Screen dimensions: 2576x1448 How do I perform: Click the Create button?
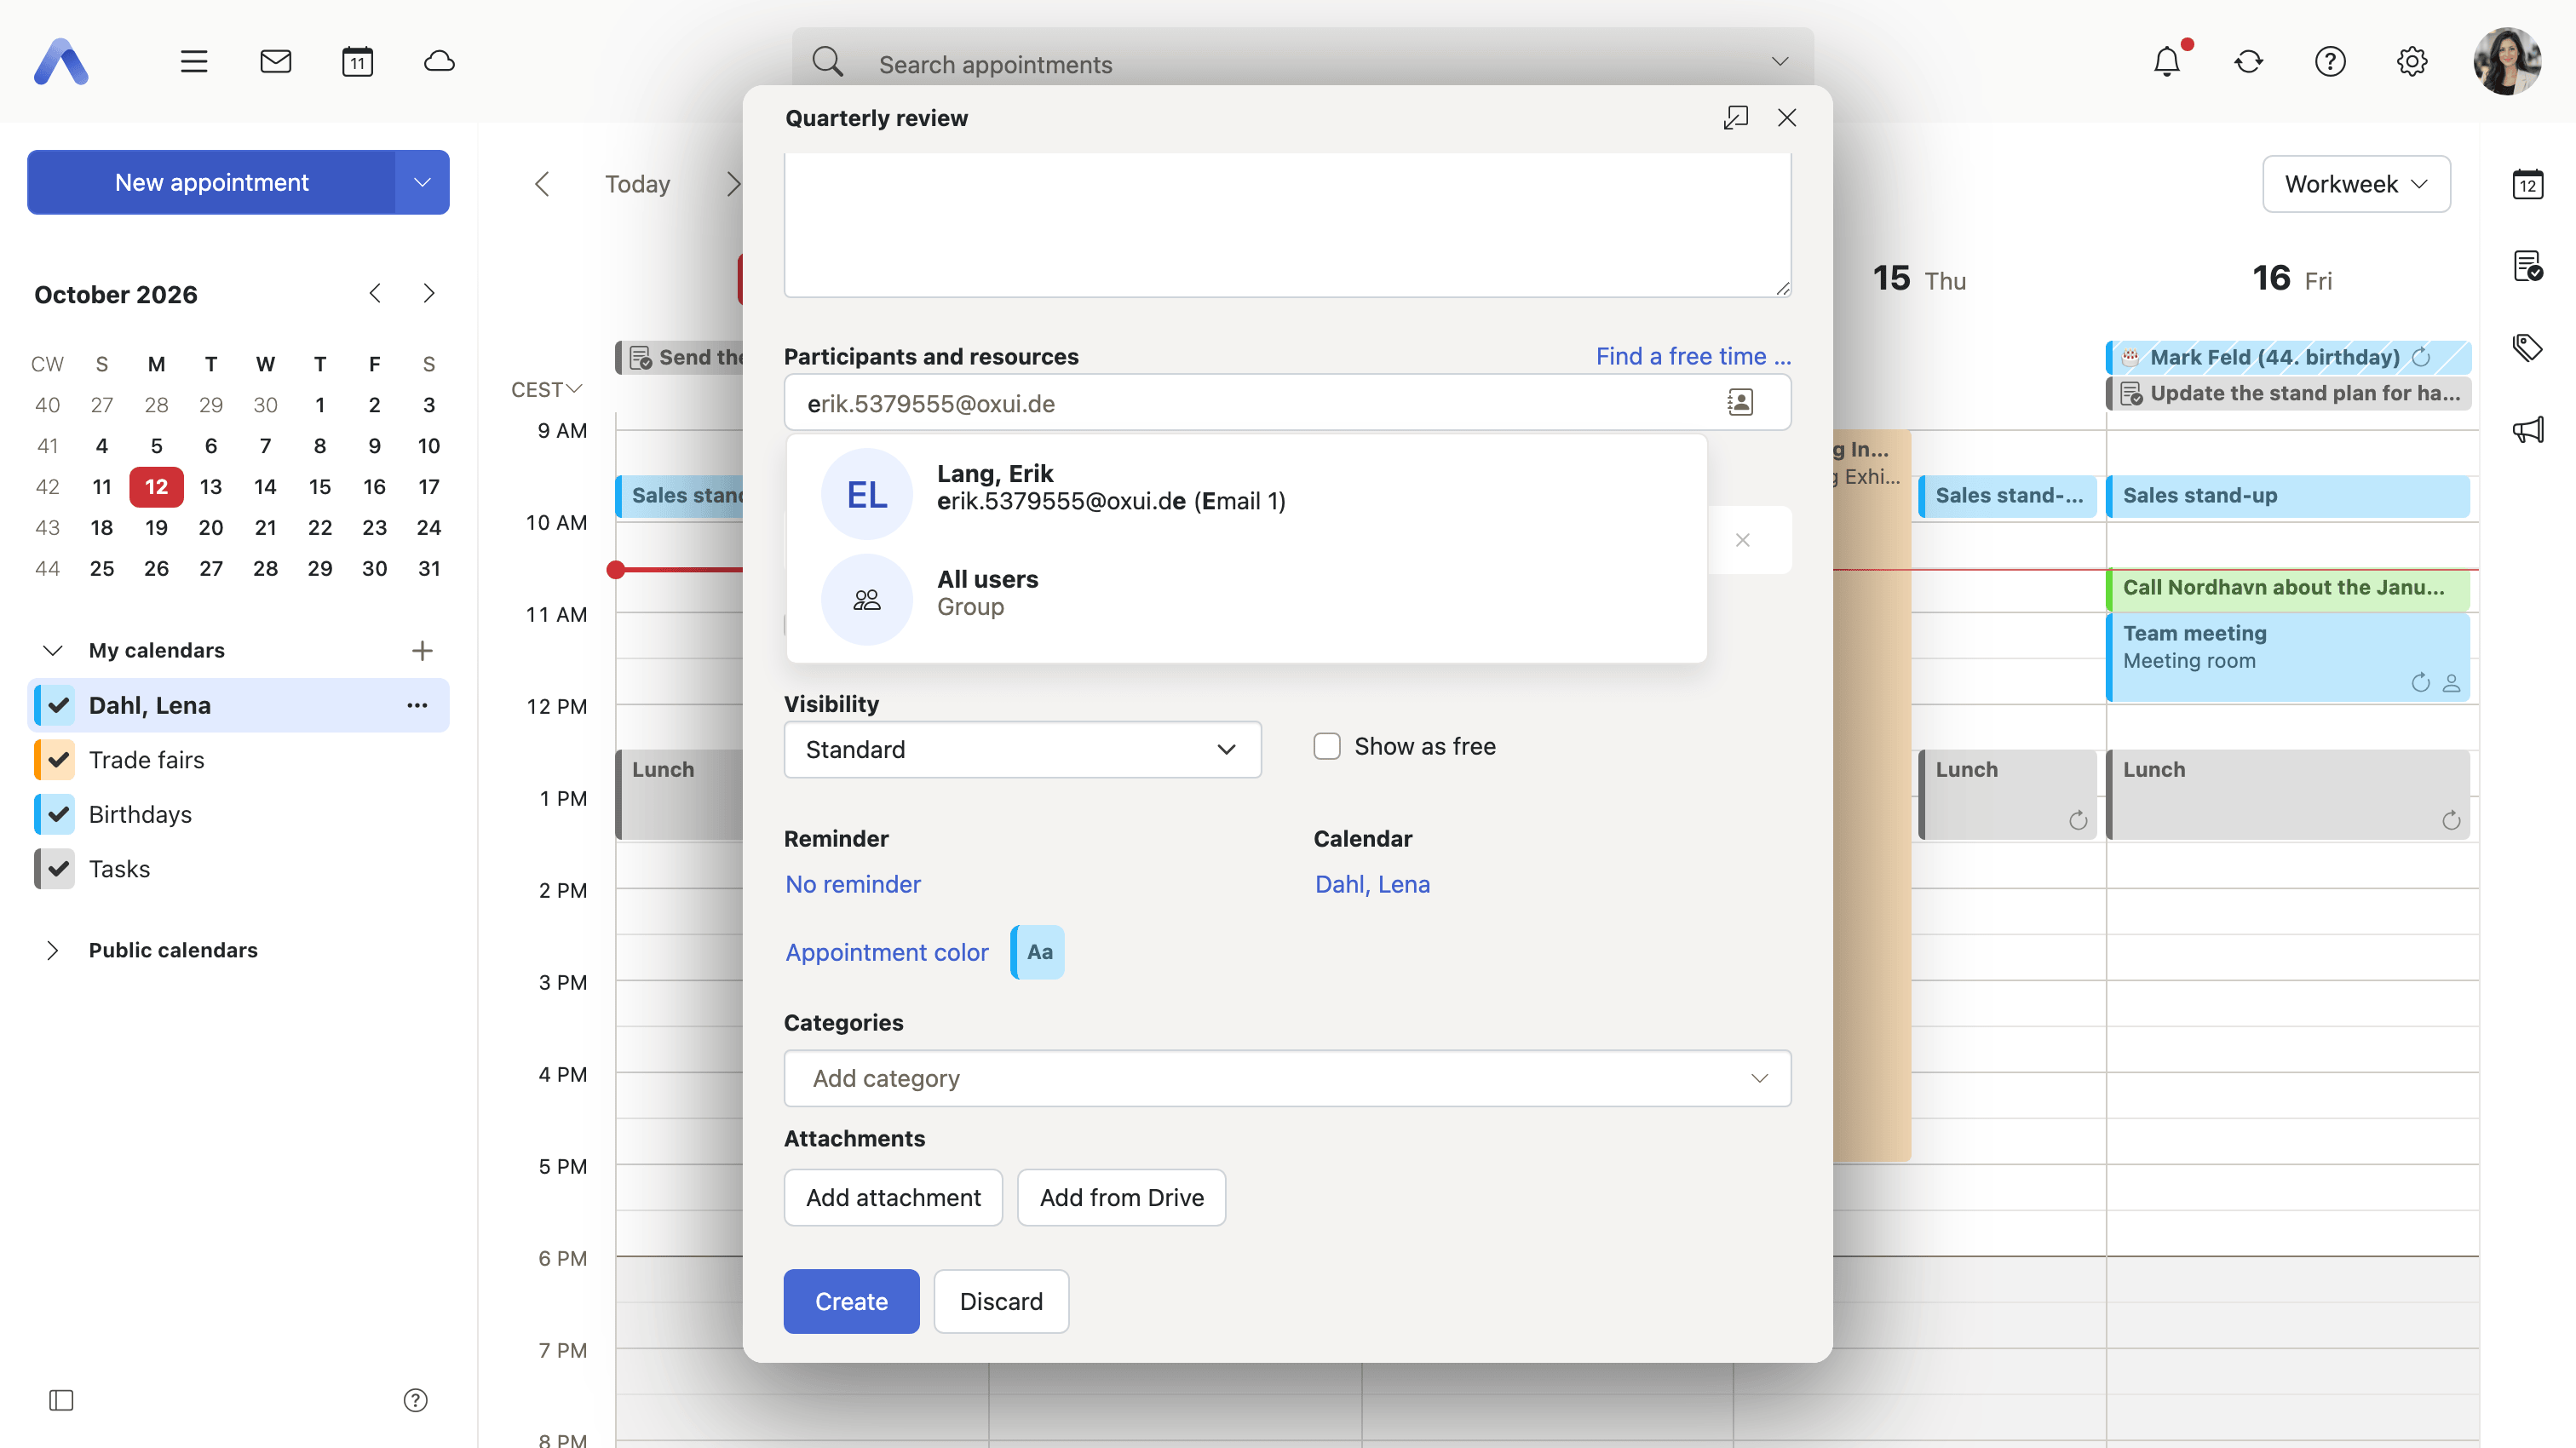[851, 1301]
